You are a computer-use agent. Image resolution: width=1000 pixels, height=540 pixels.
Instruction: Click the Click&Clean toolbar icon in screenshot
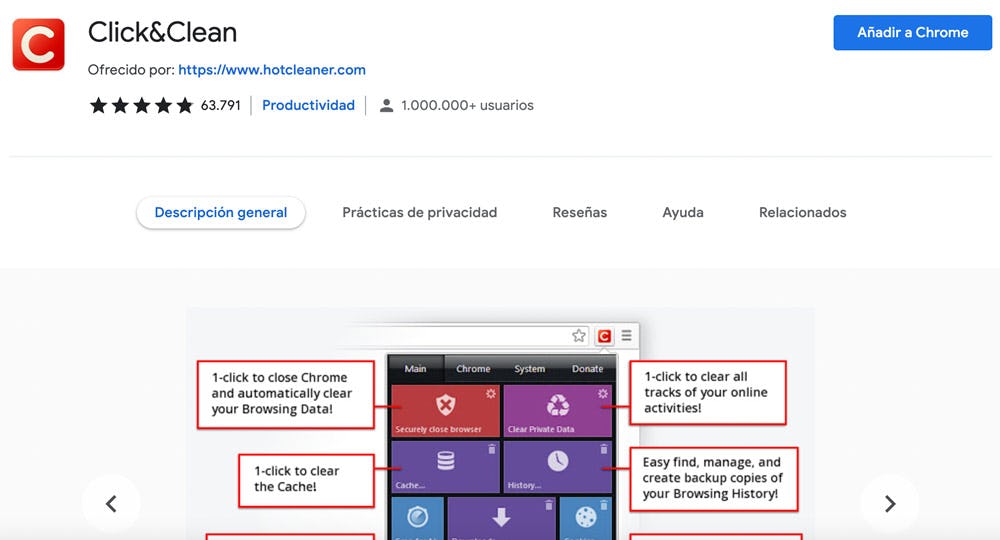(604, 336)
